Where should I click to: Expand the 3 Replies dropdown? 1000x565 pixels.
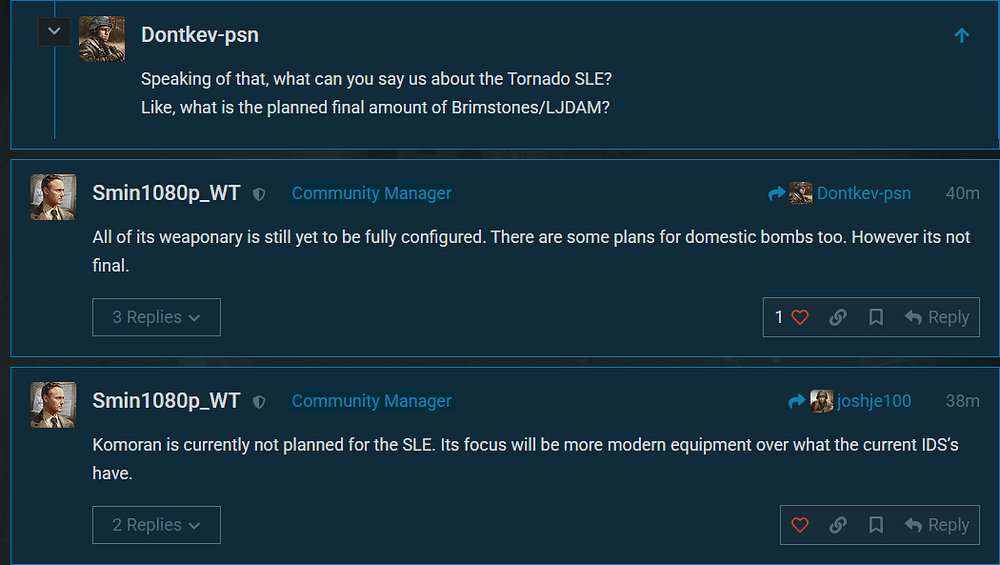pyautogui.click(x=156, y=317)
